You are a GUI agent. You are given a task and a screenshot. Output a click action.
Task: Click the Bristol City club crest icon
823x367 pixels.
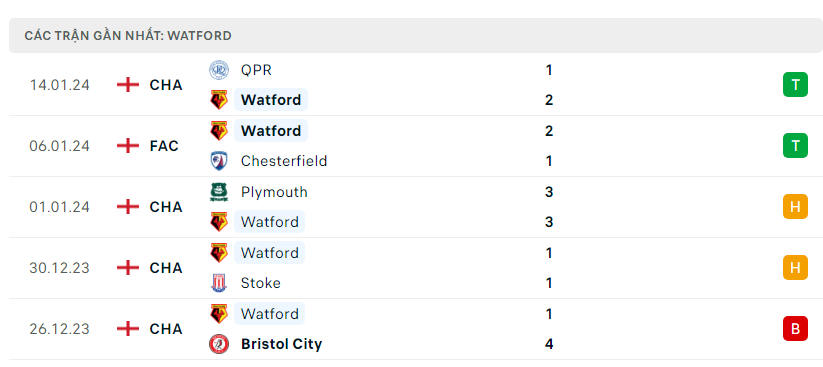[218, 344]
